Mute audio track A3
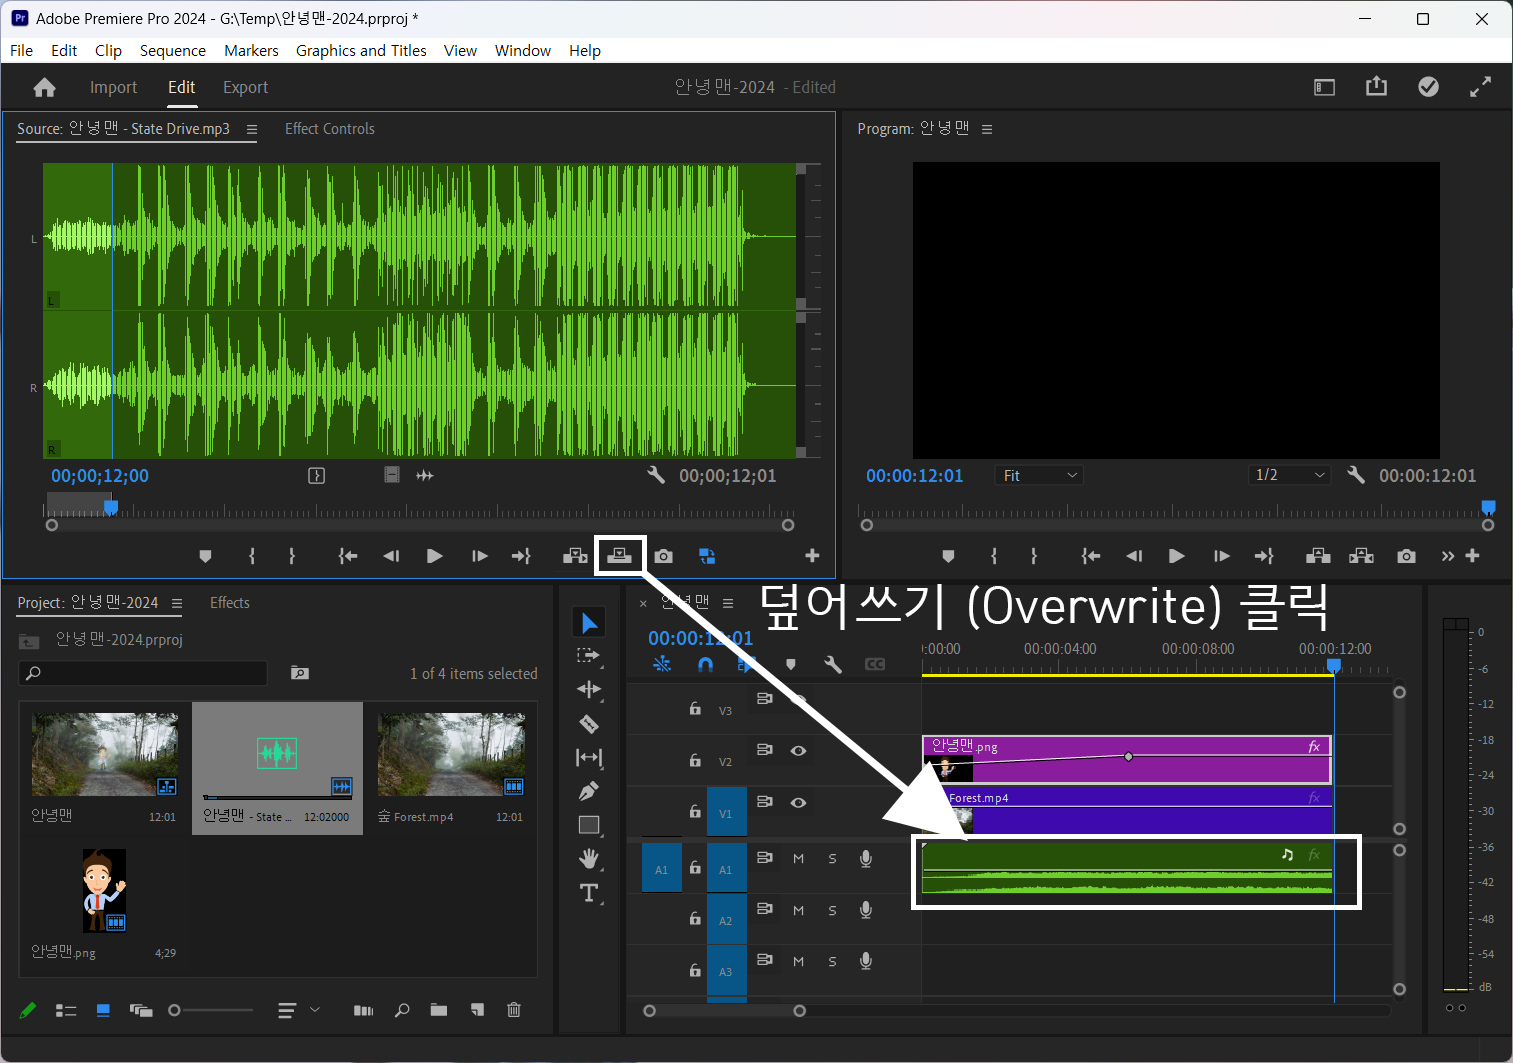1513x1063 pixels. click(798, 961)
